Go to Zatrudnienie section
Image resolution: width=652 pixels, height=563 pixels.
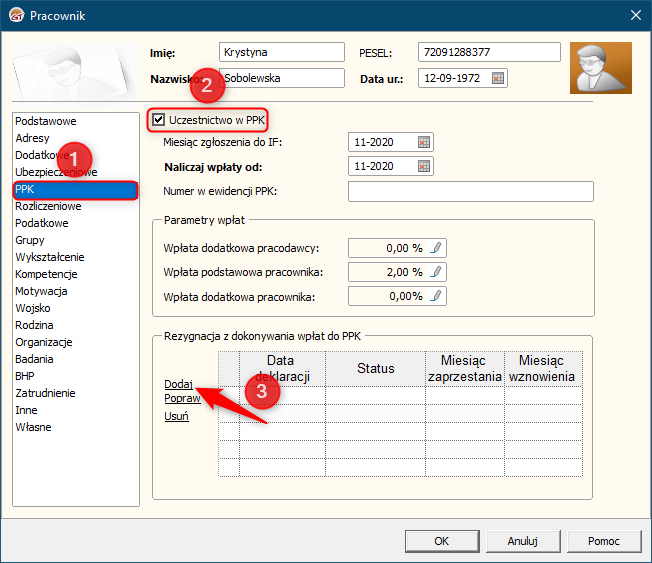(46, 393)
